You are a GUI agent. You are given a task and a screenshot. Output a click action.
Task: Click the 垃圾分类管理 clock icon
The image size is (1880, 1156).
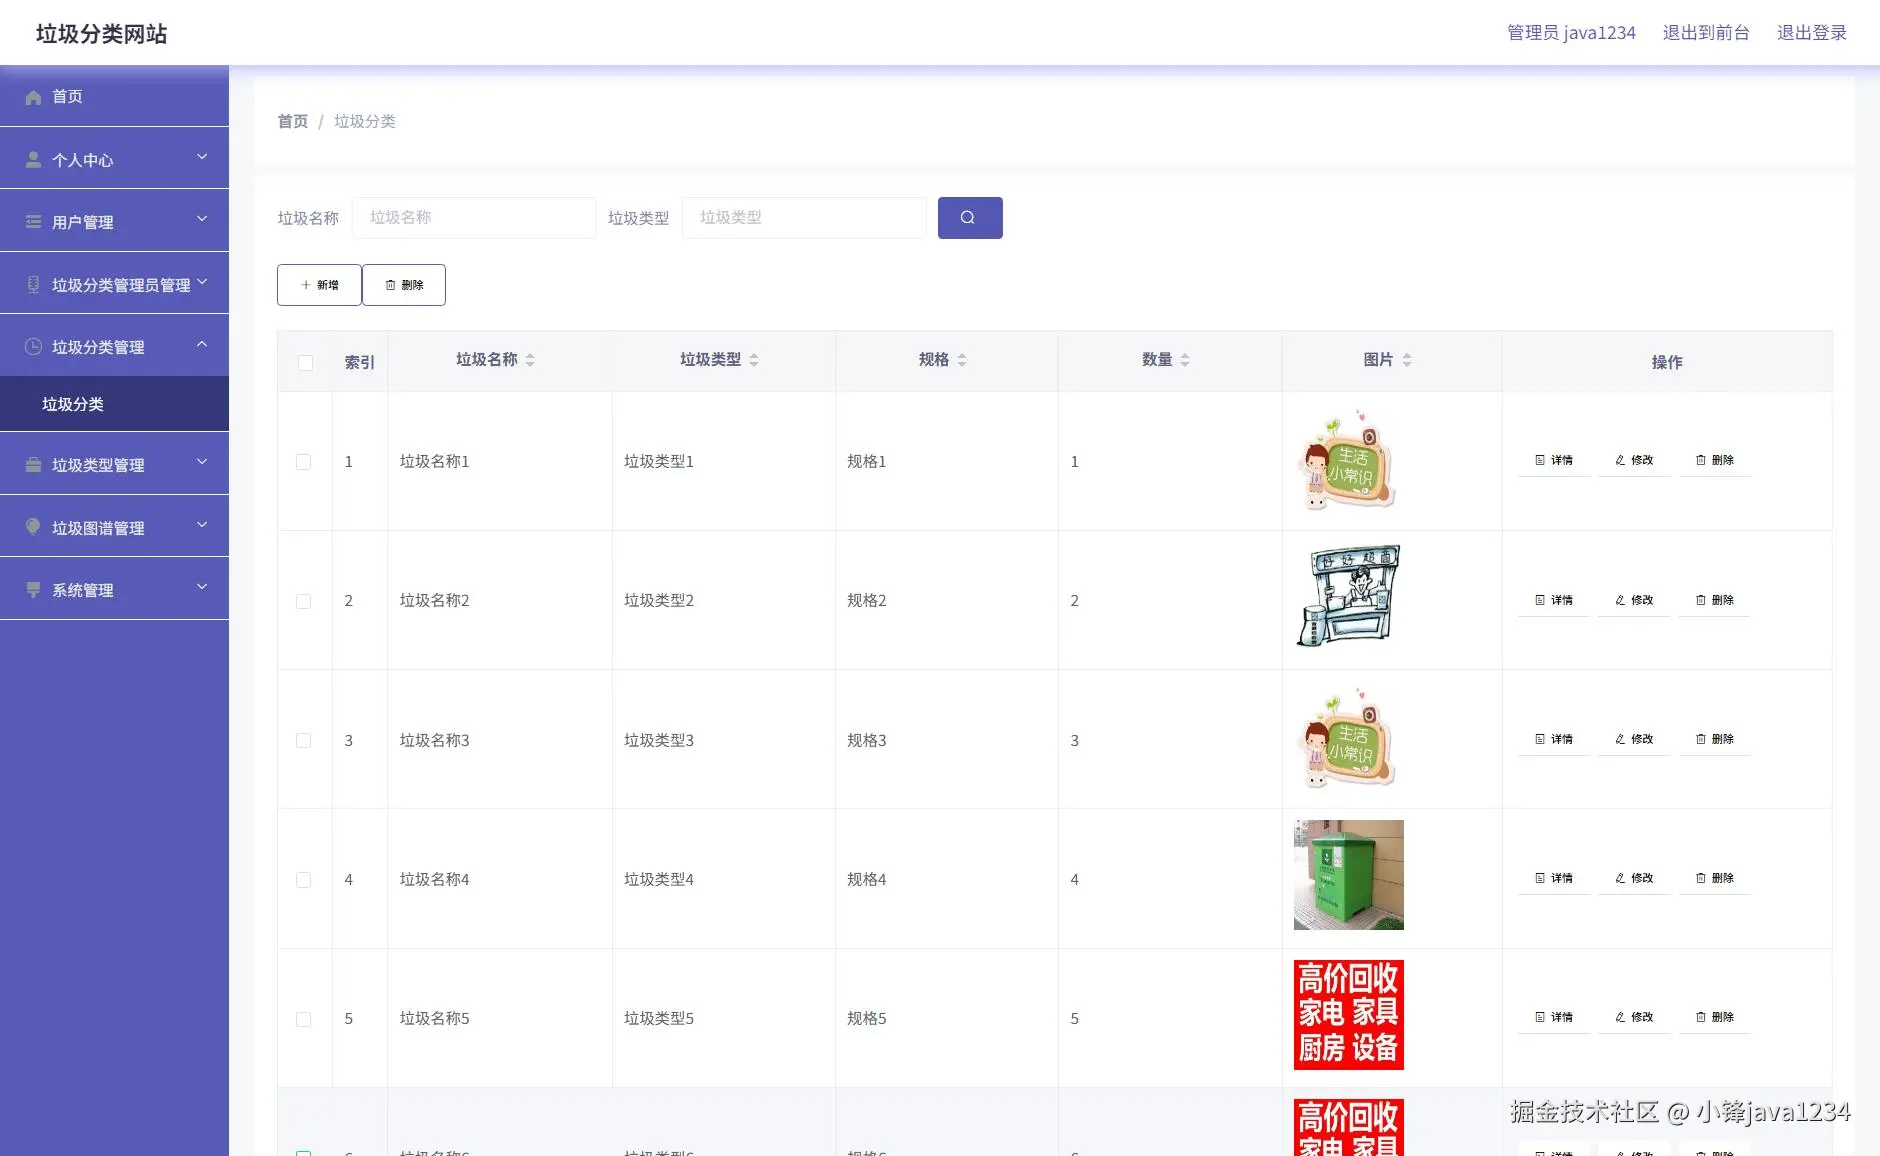coord(33,347)
